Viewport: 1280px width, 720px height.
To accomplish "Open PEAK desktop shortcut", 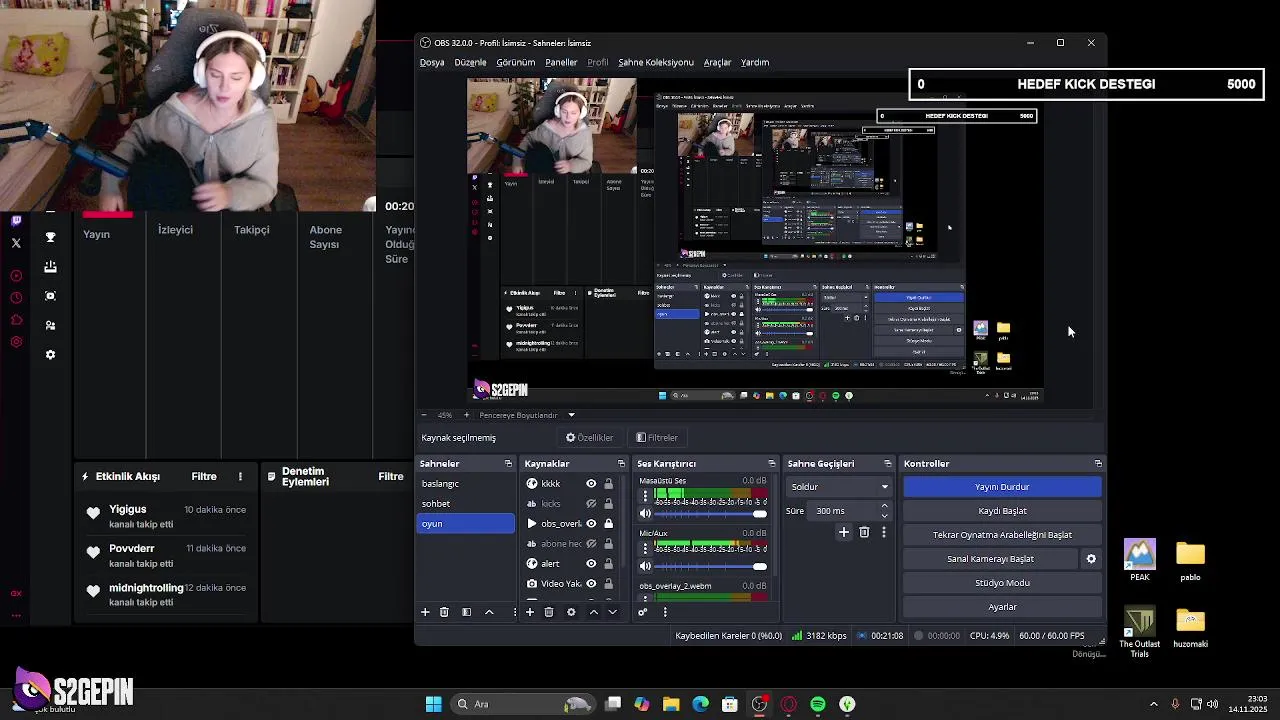I will tap(1140, 560).
